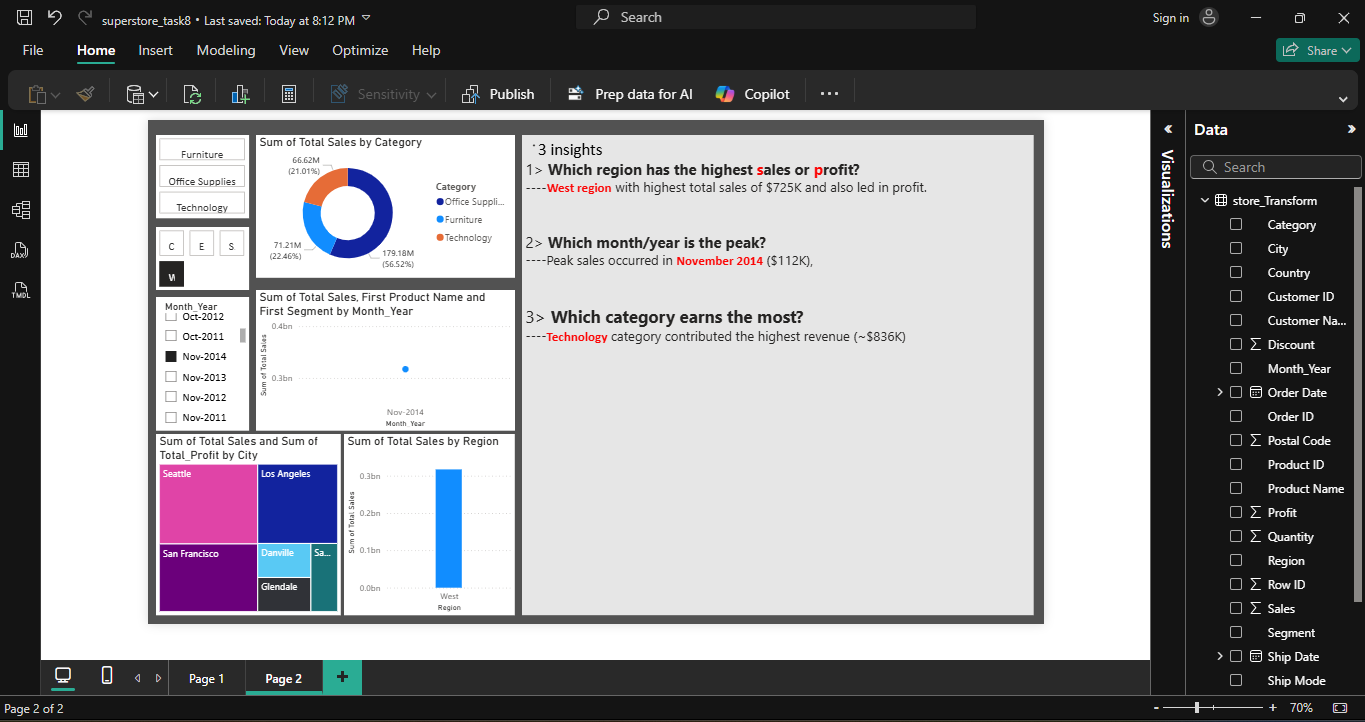Click the user account avatar icon
The width and height of the screenshot is (1365, 722).
point(1209,17)
